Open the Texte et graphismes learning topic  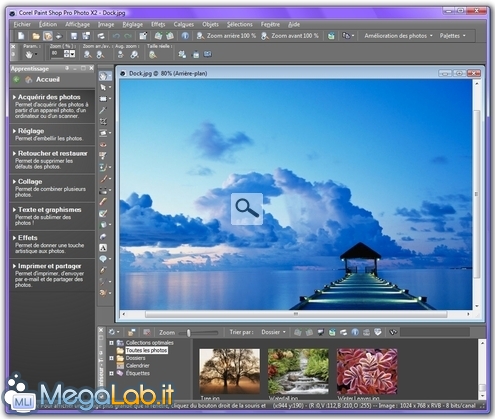tap(49, 210)
